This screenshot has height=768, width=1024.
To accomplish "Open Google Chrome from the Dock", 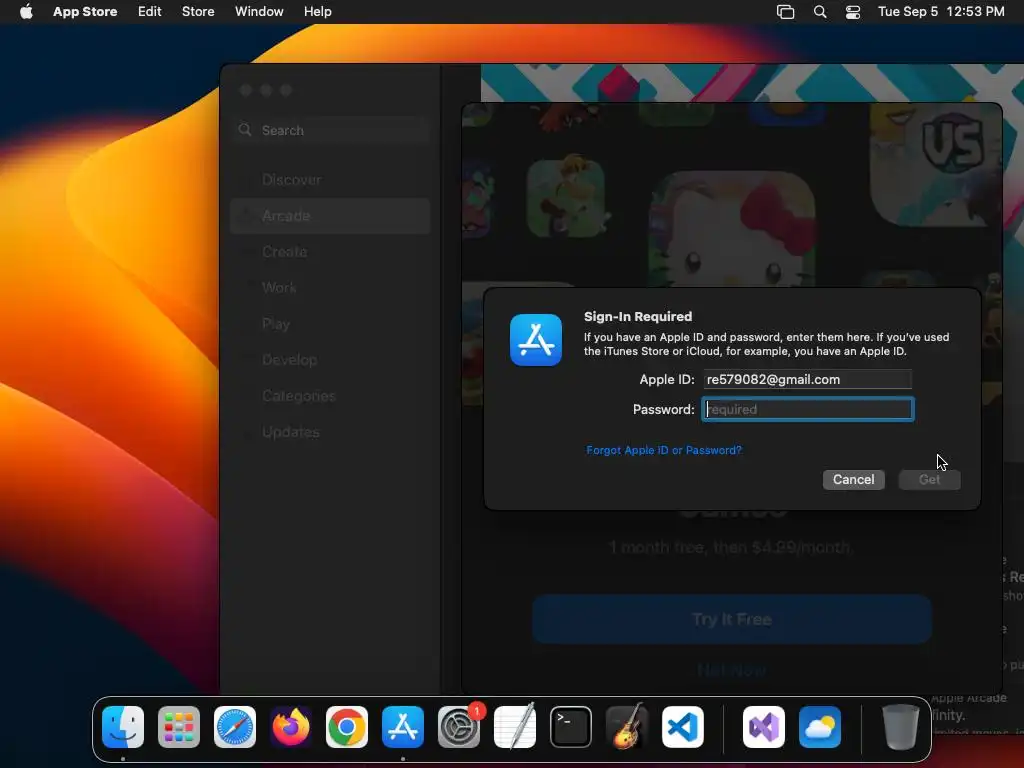I will pos(347,727).
